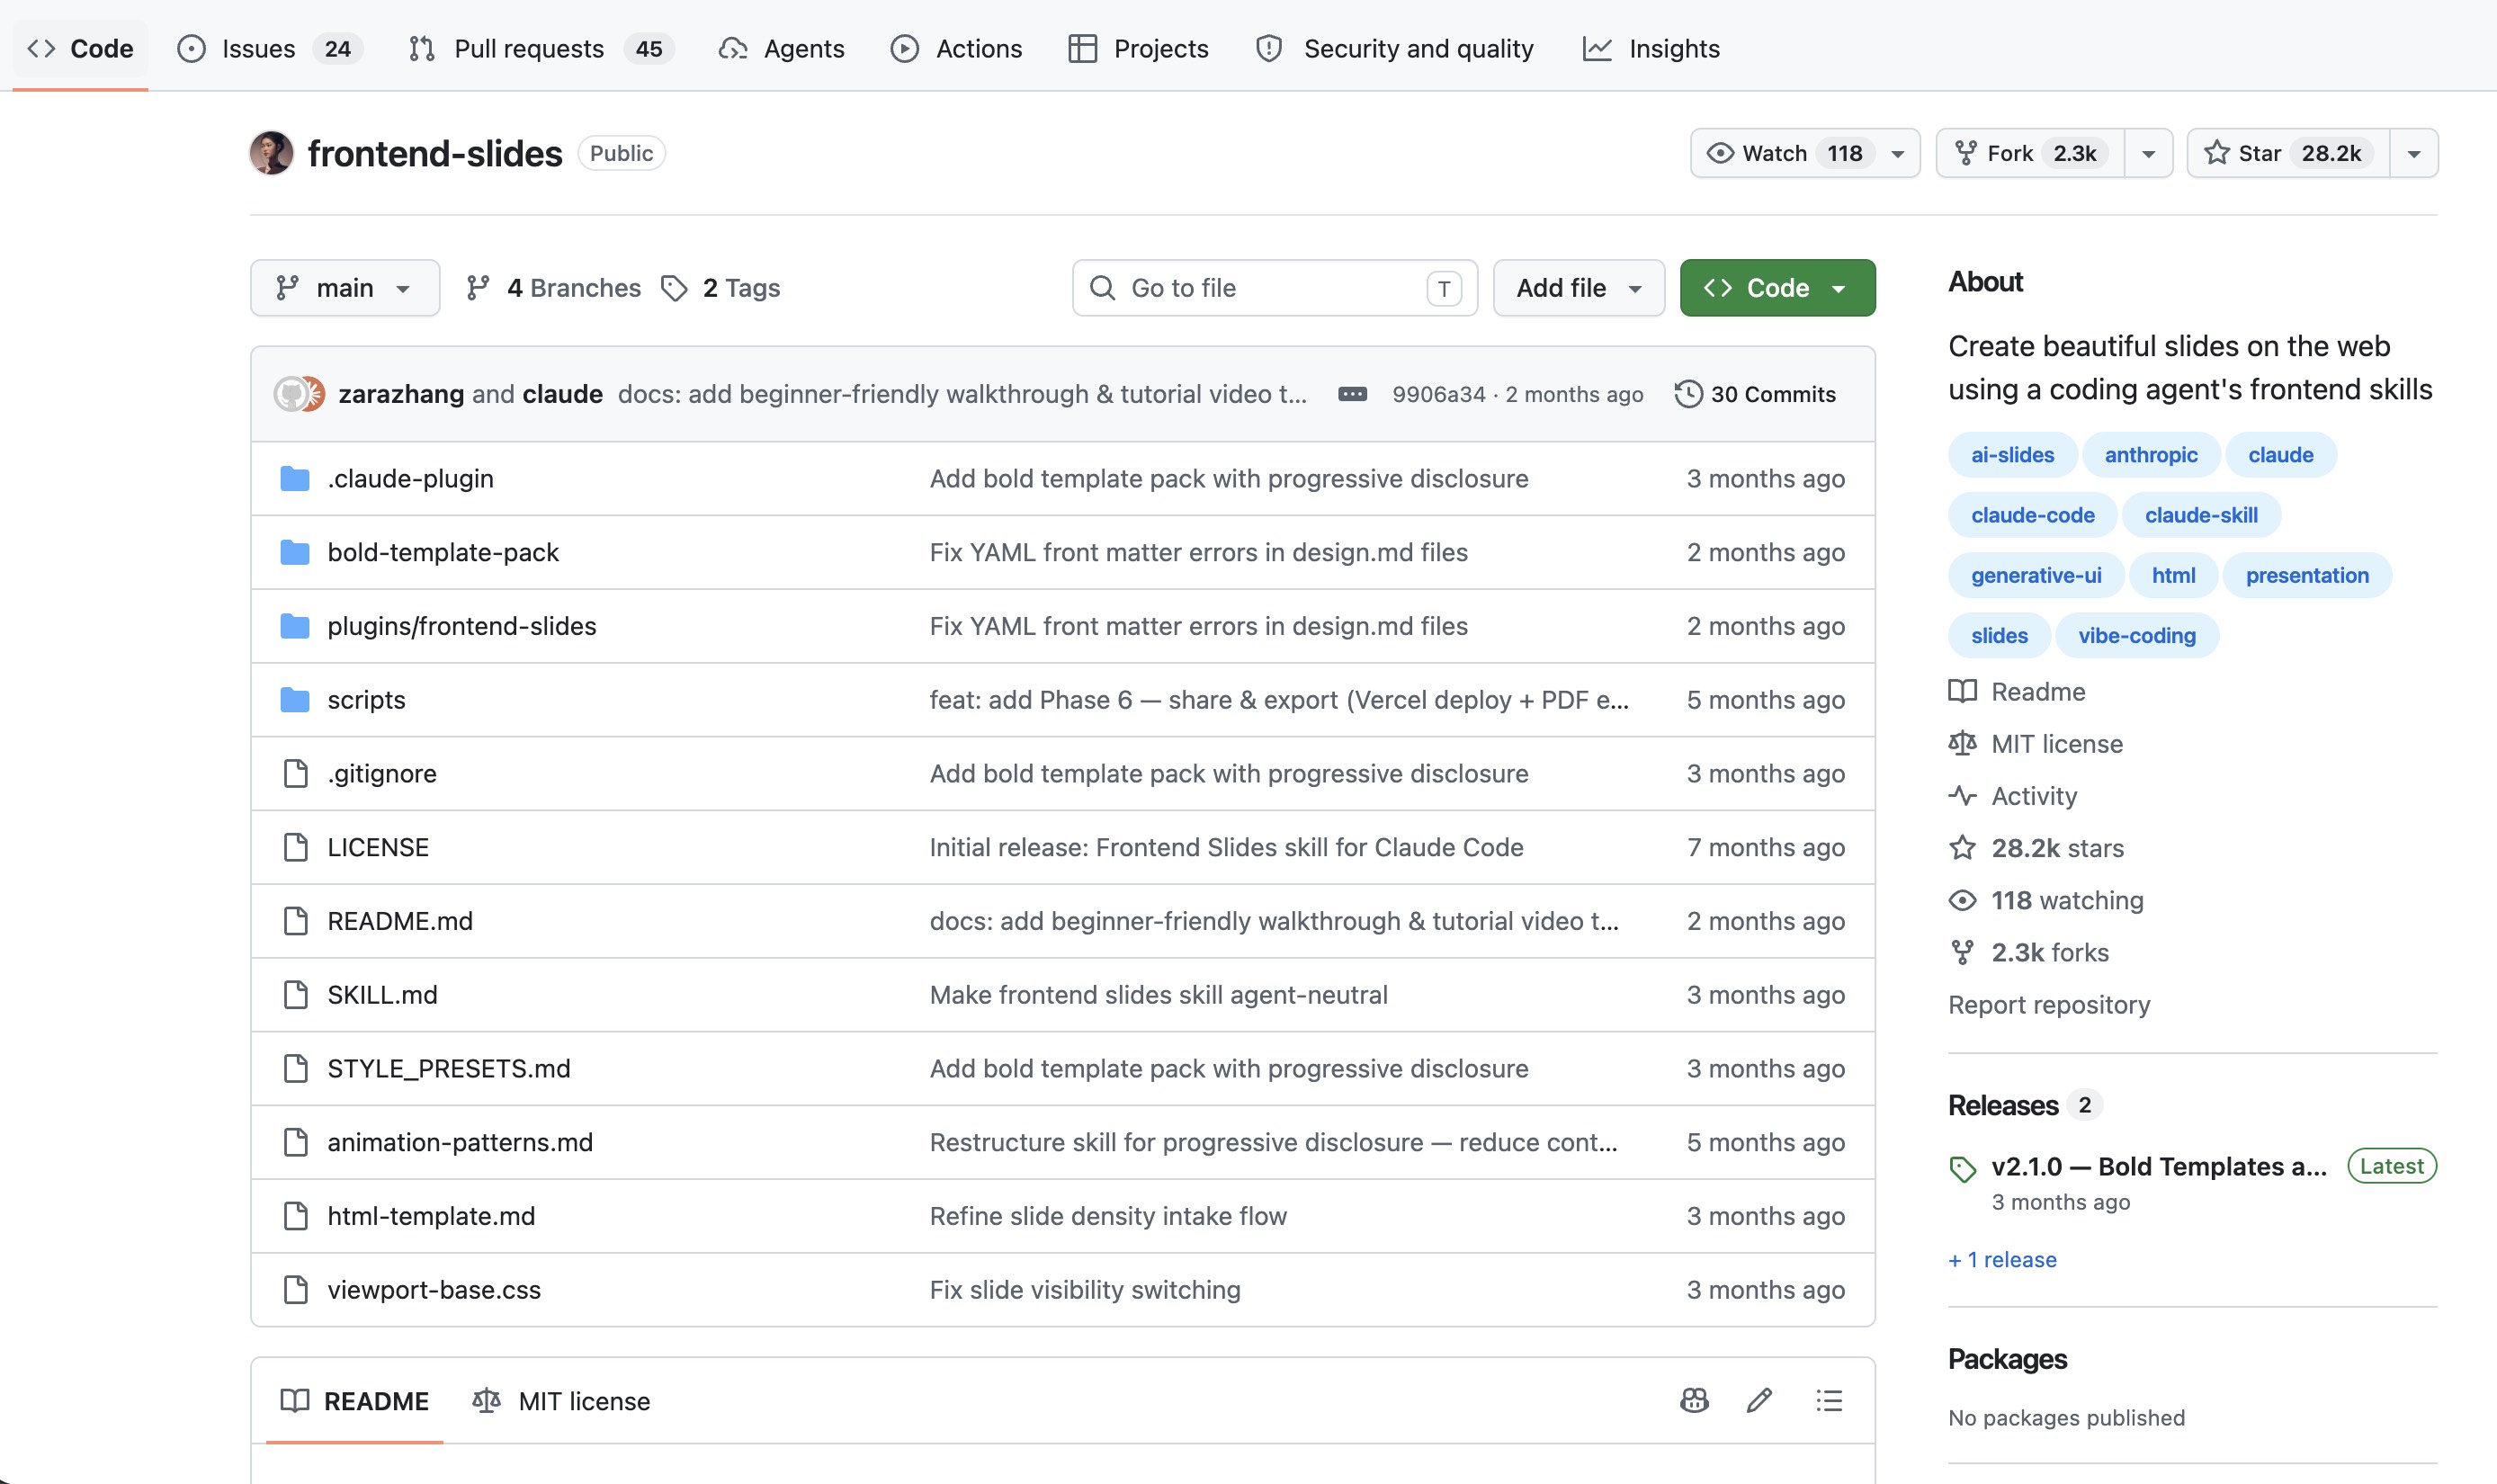Open the green Code dropdown
This screenshot has width=2497, height=1484.
pyautogui.click(x=1777, y=288)
